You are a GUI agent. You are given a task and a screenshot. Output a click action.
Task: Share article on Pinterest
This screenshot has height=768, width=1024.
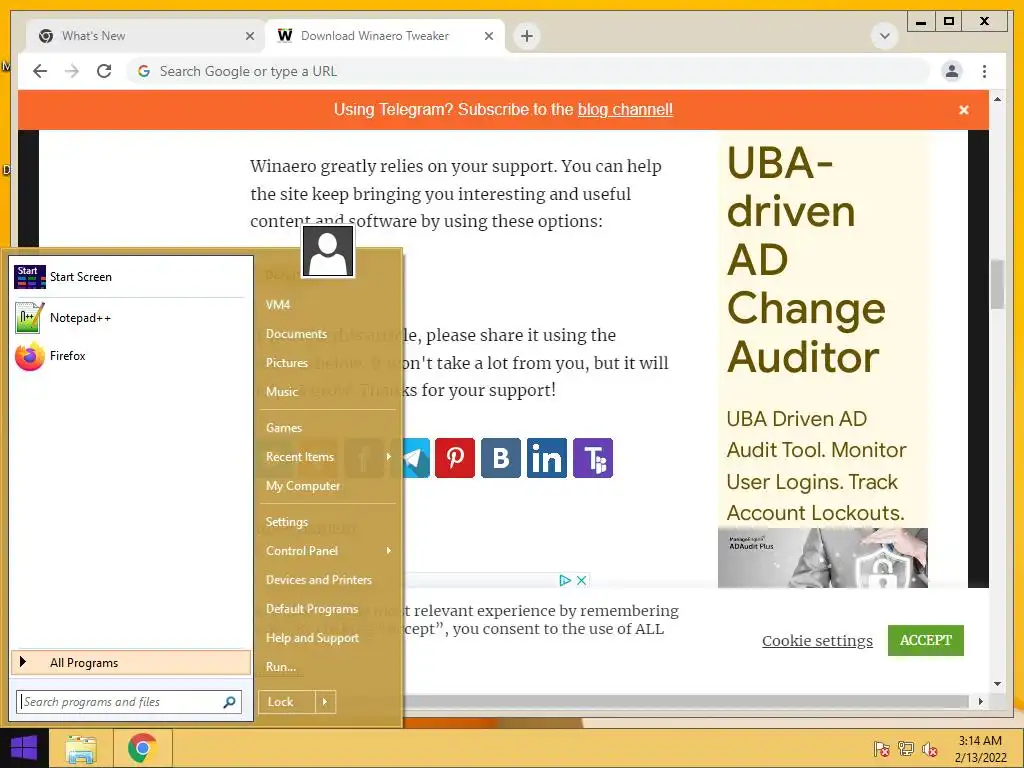(x=455, y=458)
